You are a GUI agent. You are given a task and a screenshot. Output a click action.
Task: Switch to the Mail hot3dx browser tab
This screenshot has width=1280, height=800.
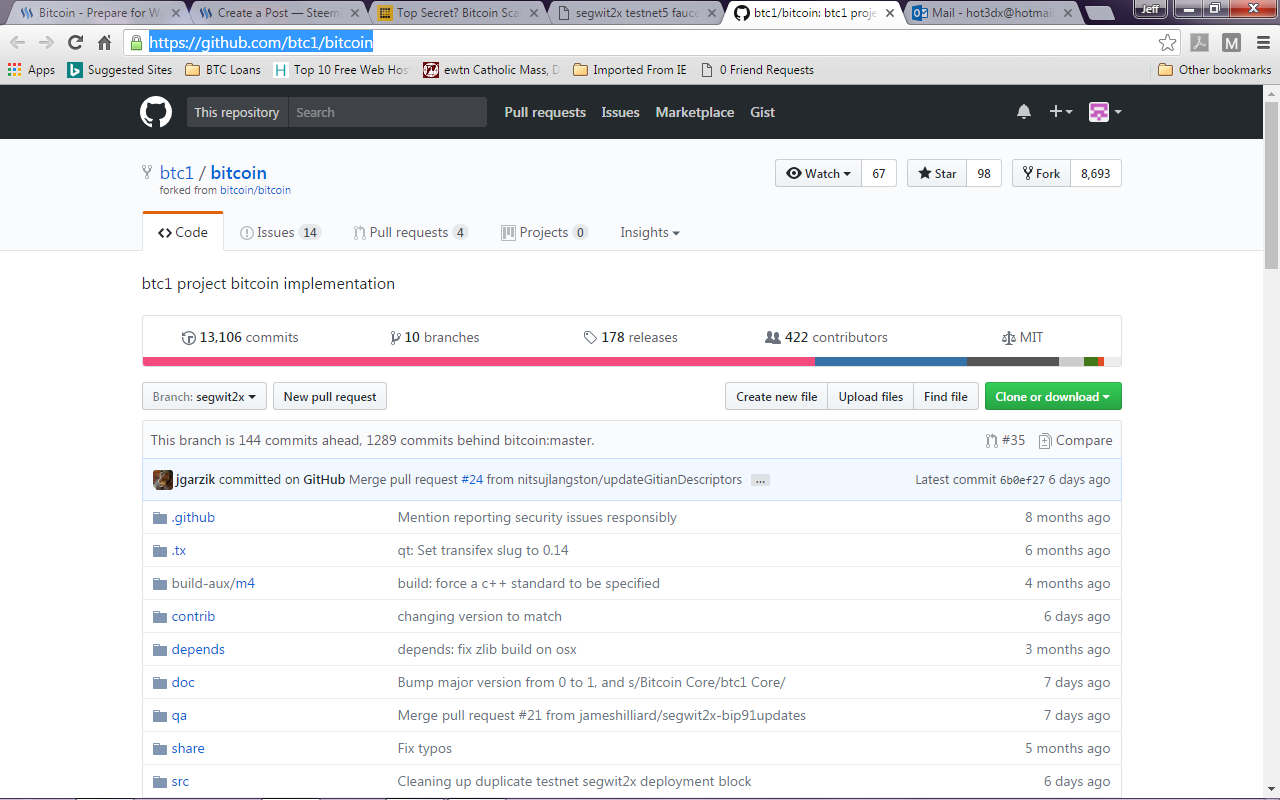(993, 13)
